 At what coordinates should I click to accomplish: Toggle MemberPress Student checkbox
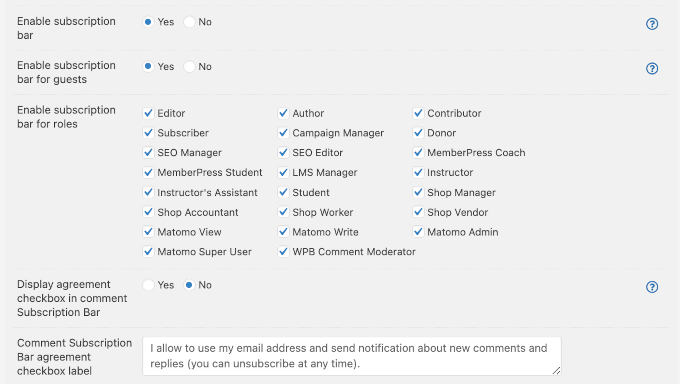point(148,173)
